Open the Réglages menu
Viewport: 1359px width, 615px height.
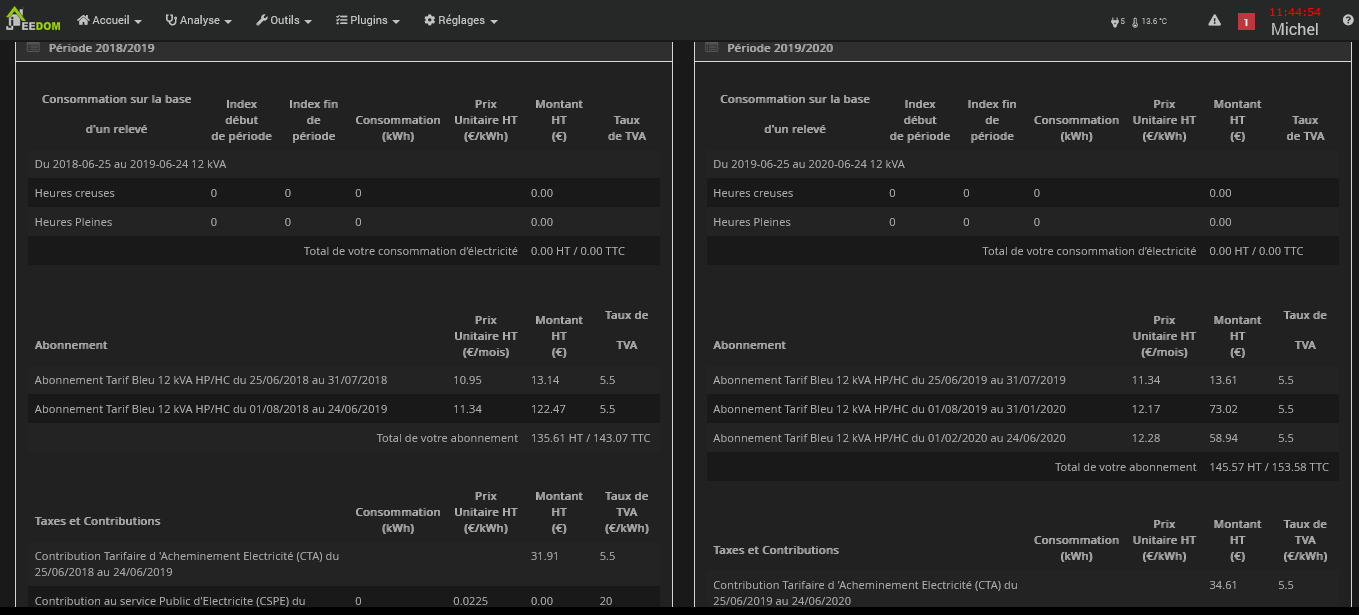461,20
